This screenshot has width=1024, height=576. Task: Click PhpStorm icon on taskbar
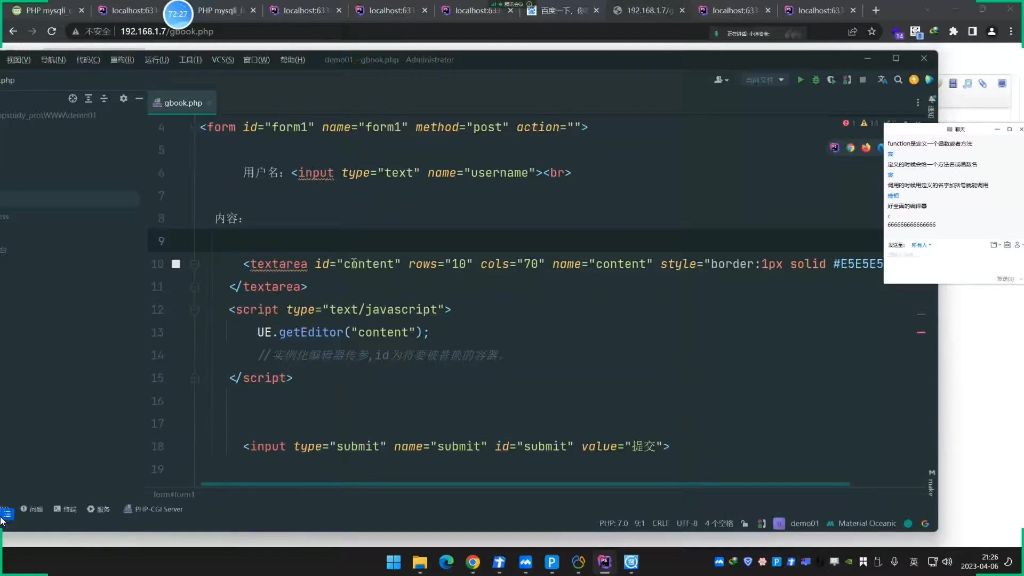pyautogui.click(x=605, y=562)
